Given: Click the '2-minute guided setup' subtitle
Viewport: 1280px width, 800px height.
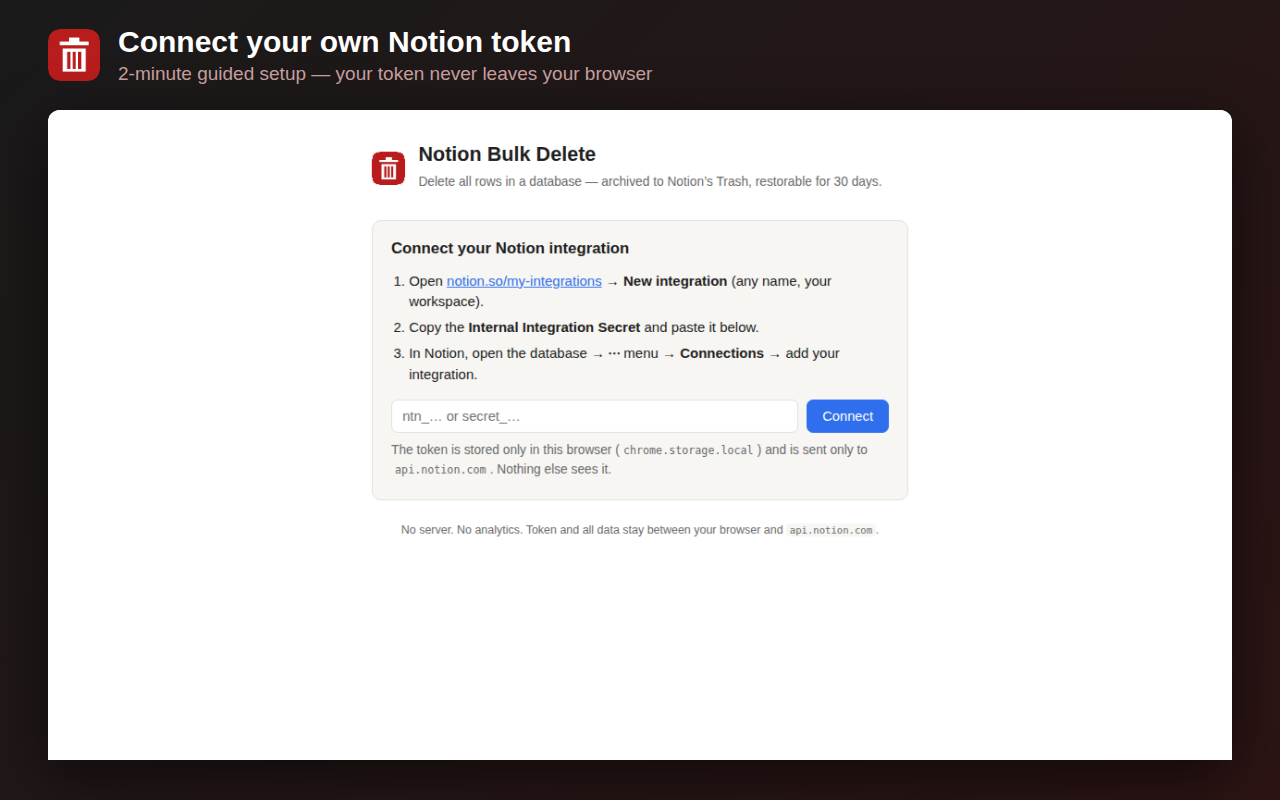Looking at the screenshot, I should point(385,74).
